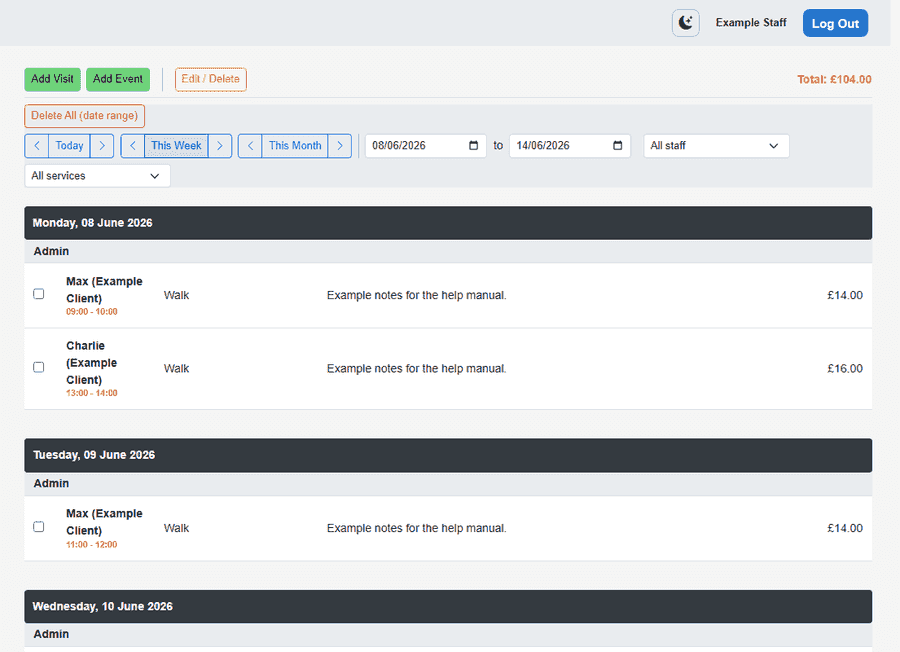Screen dimensions: 900x652
Task: Click Admin label under Wednesday header
Action: click(51, 634)
